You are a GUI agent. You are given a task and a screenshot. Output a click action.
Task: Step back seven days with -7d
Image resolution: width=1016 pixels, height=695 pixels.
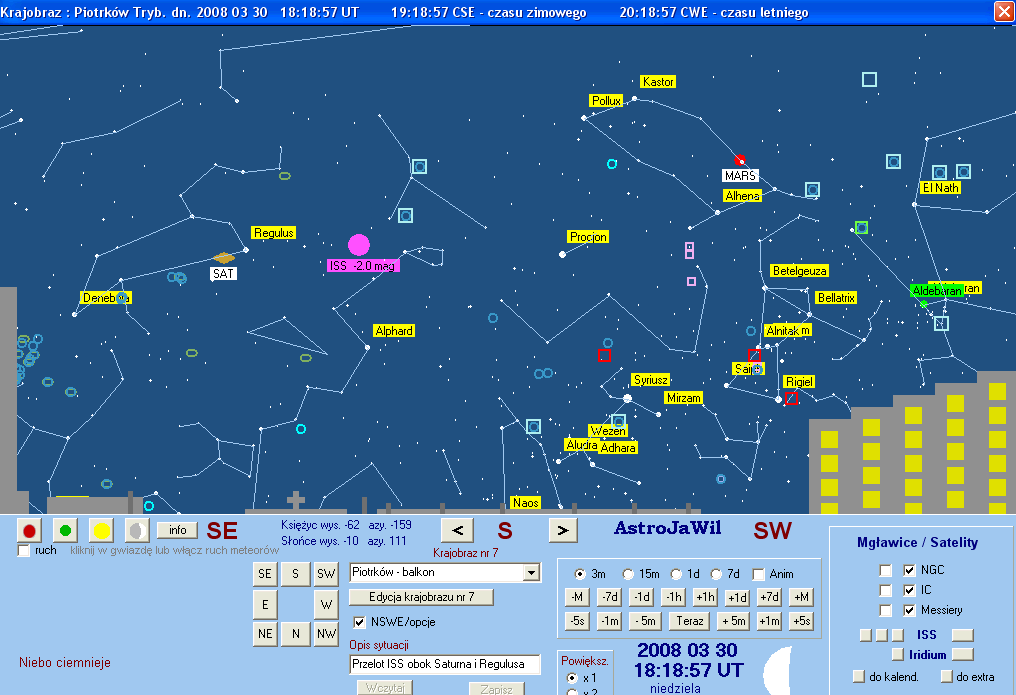point(609,597)
